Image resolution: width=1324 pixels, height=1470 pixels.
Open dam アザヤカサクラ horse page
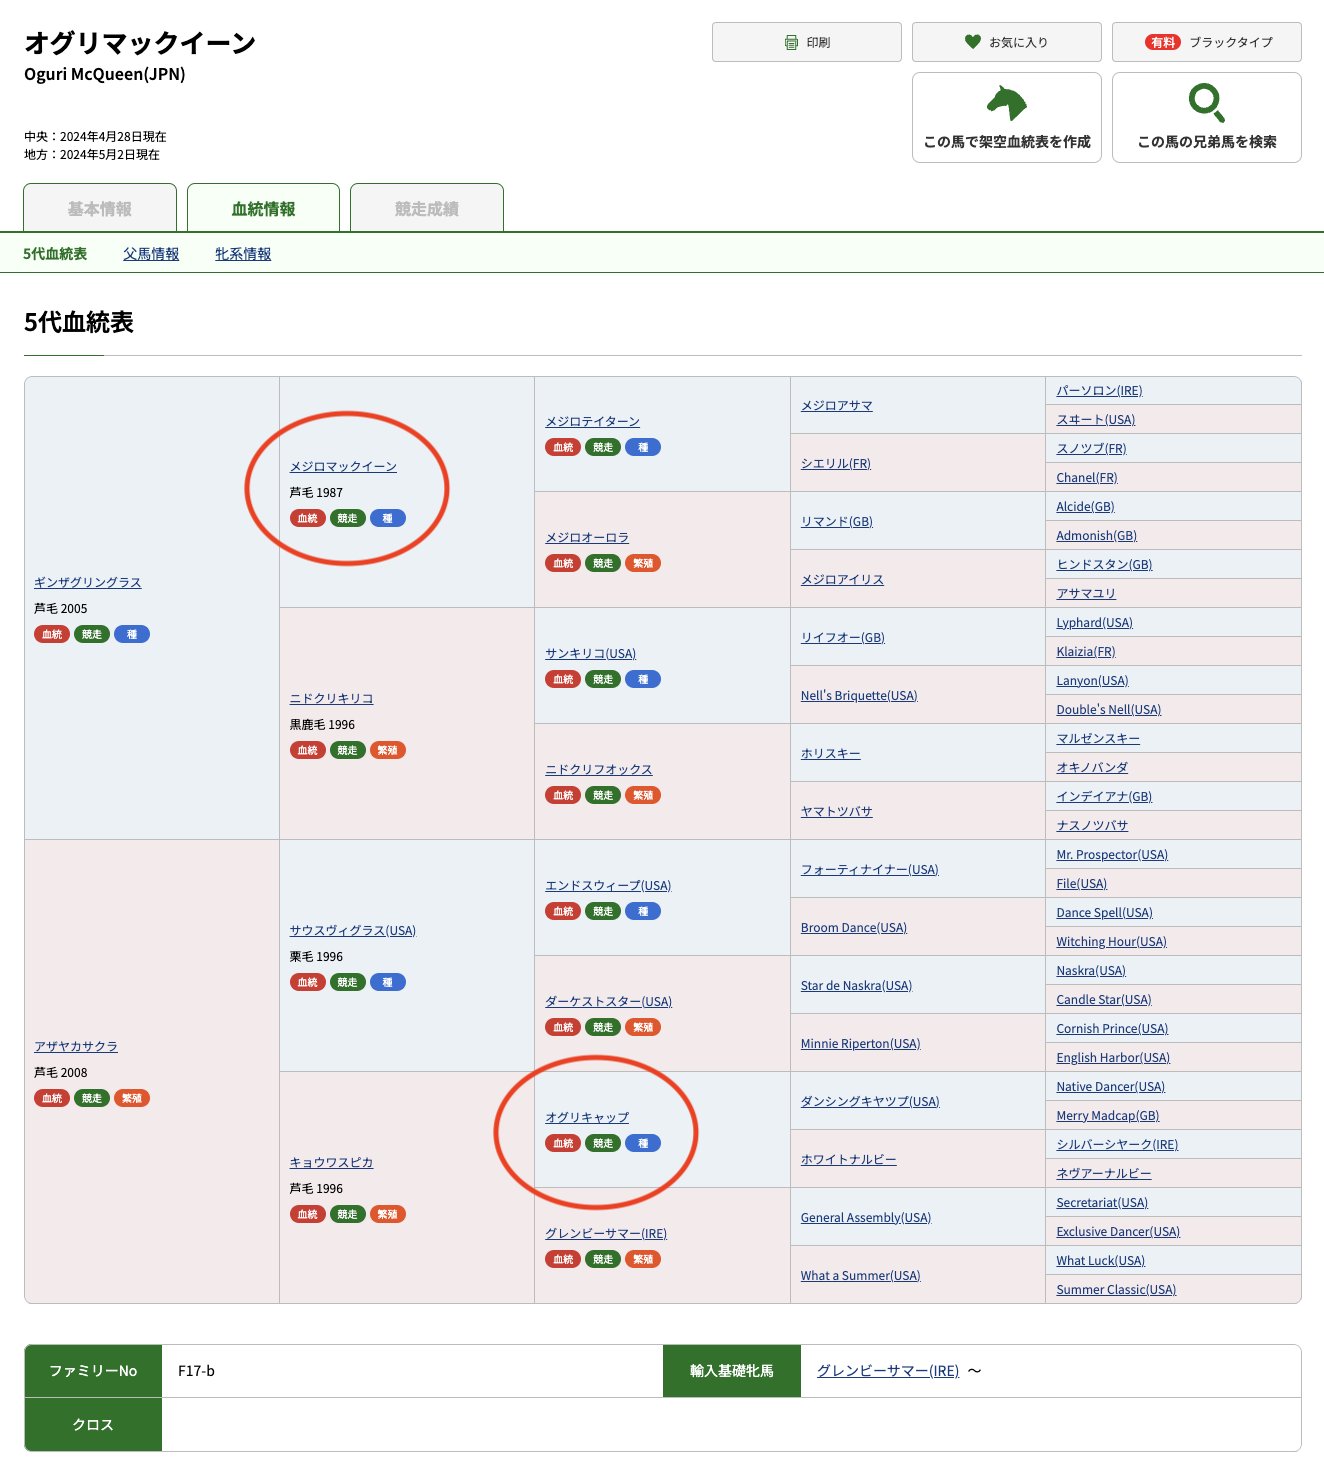[76, 1046]
